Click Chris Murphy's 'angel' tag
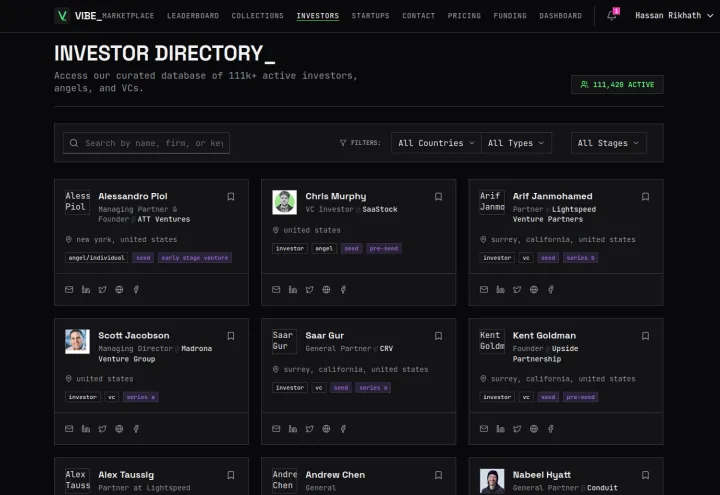This screenshot has width=720, height=495. tap(324, 248)
